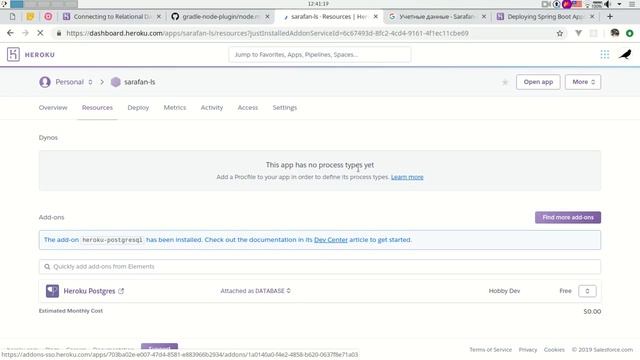
Task: Click the keyboard language flag indicator
Action: pyautogui.click(x=577, y=4)
